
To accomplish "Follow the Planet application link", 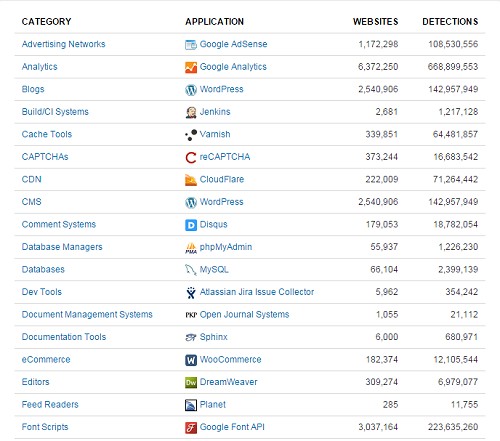I will click(x=213, y=405).
